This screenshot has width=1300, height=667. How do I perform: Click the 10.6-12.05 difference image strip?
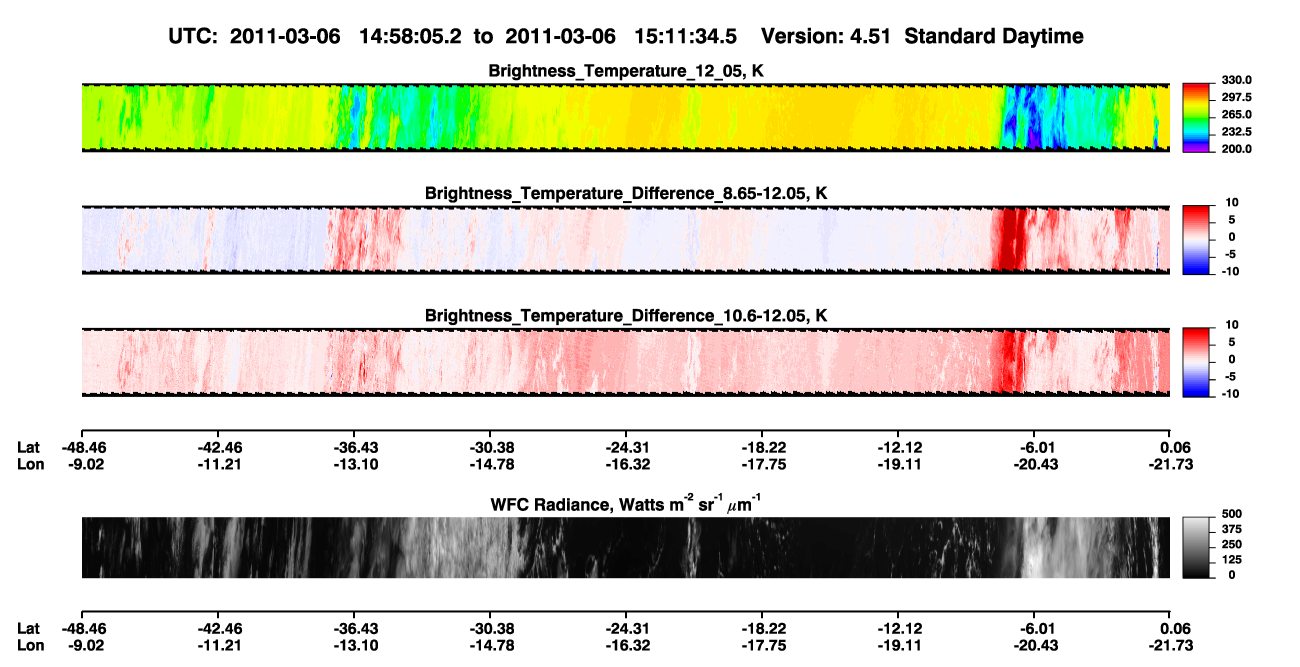[625, 362]
